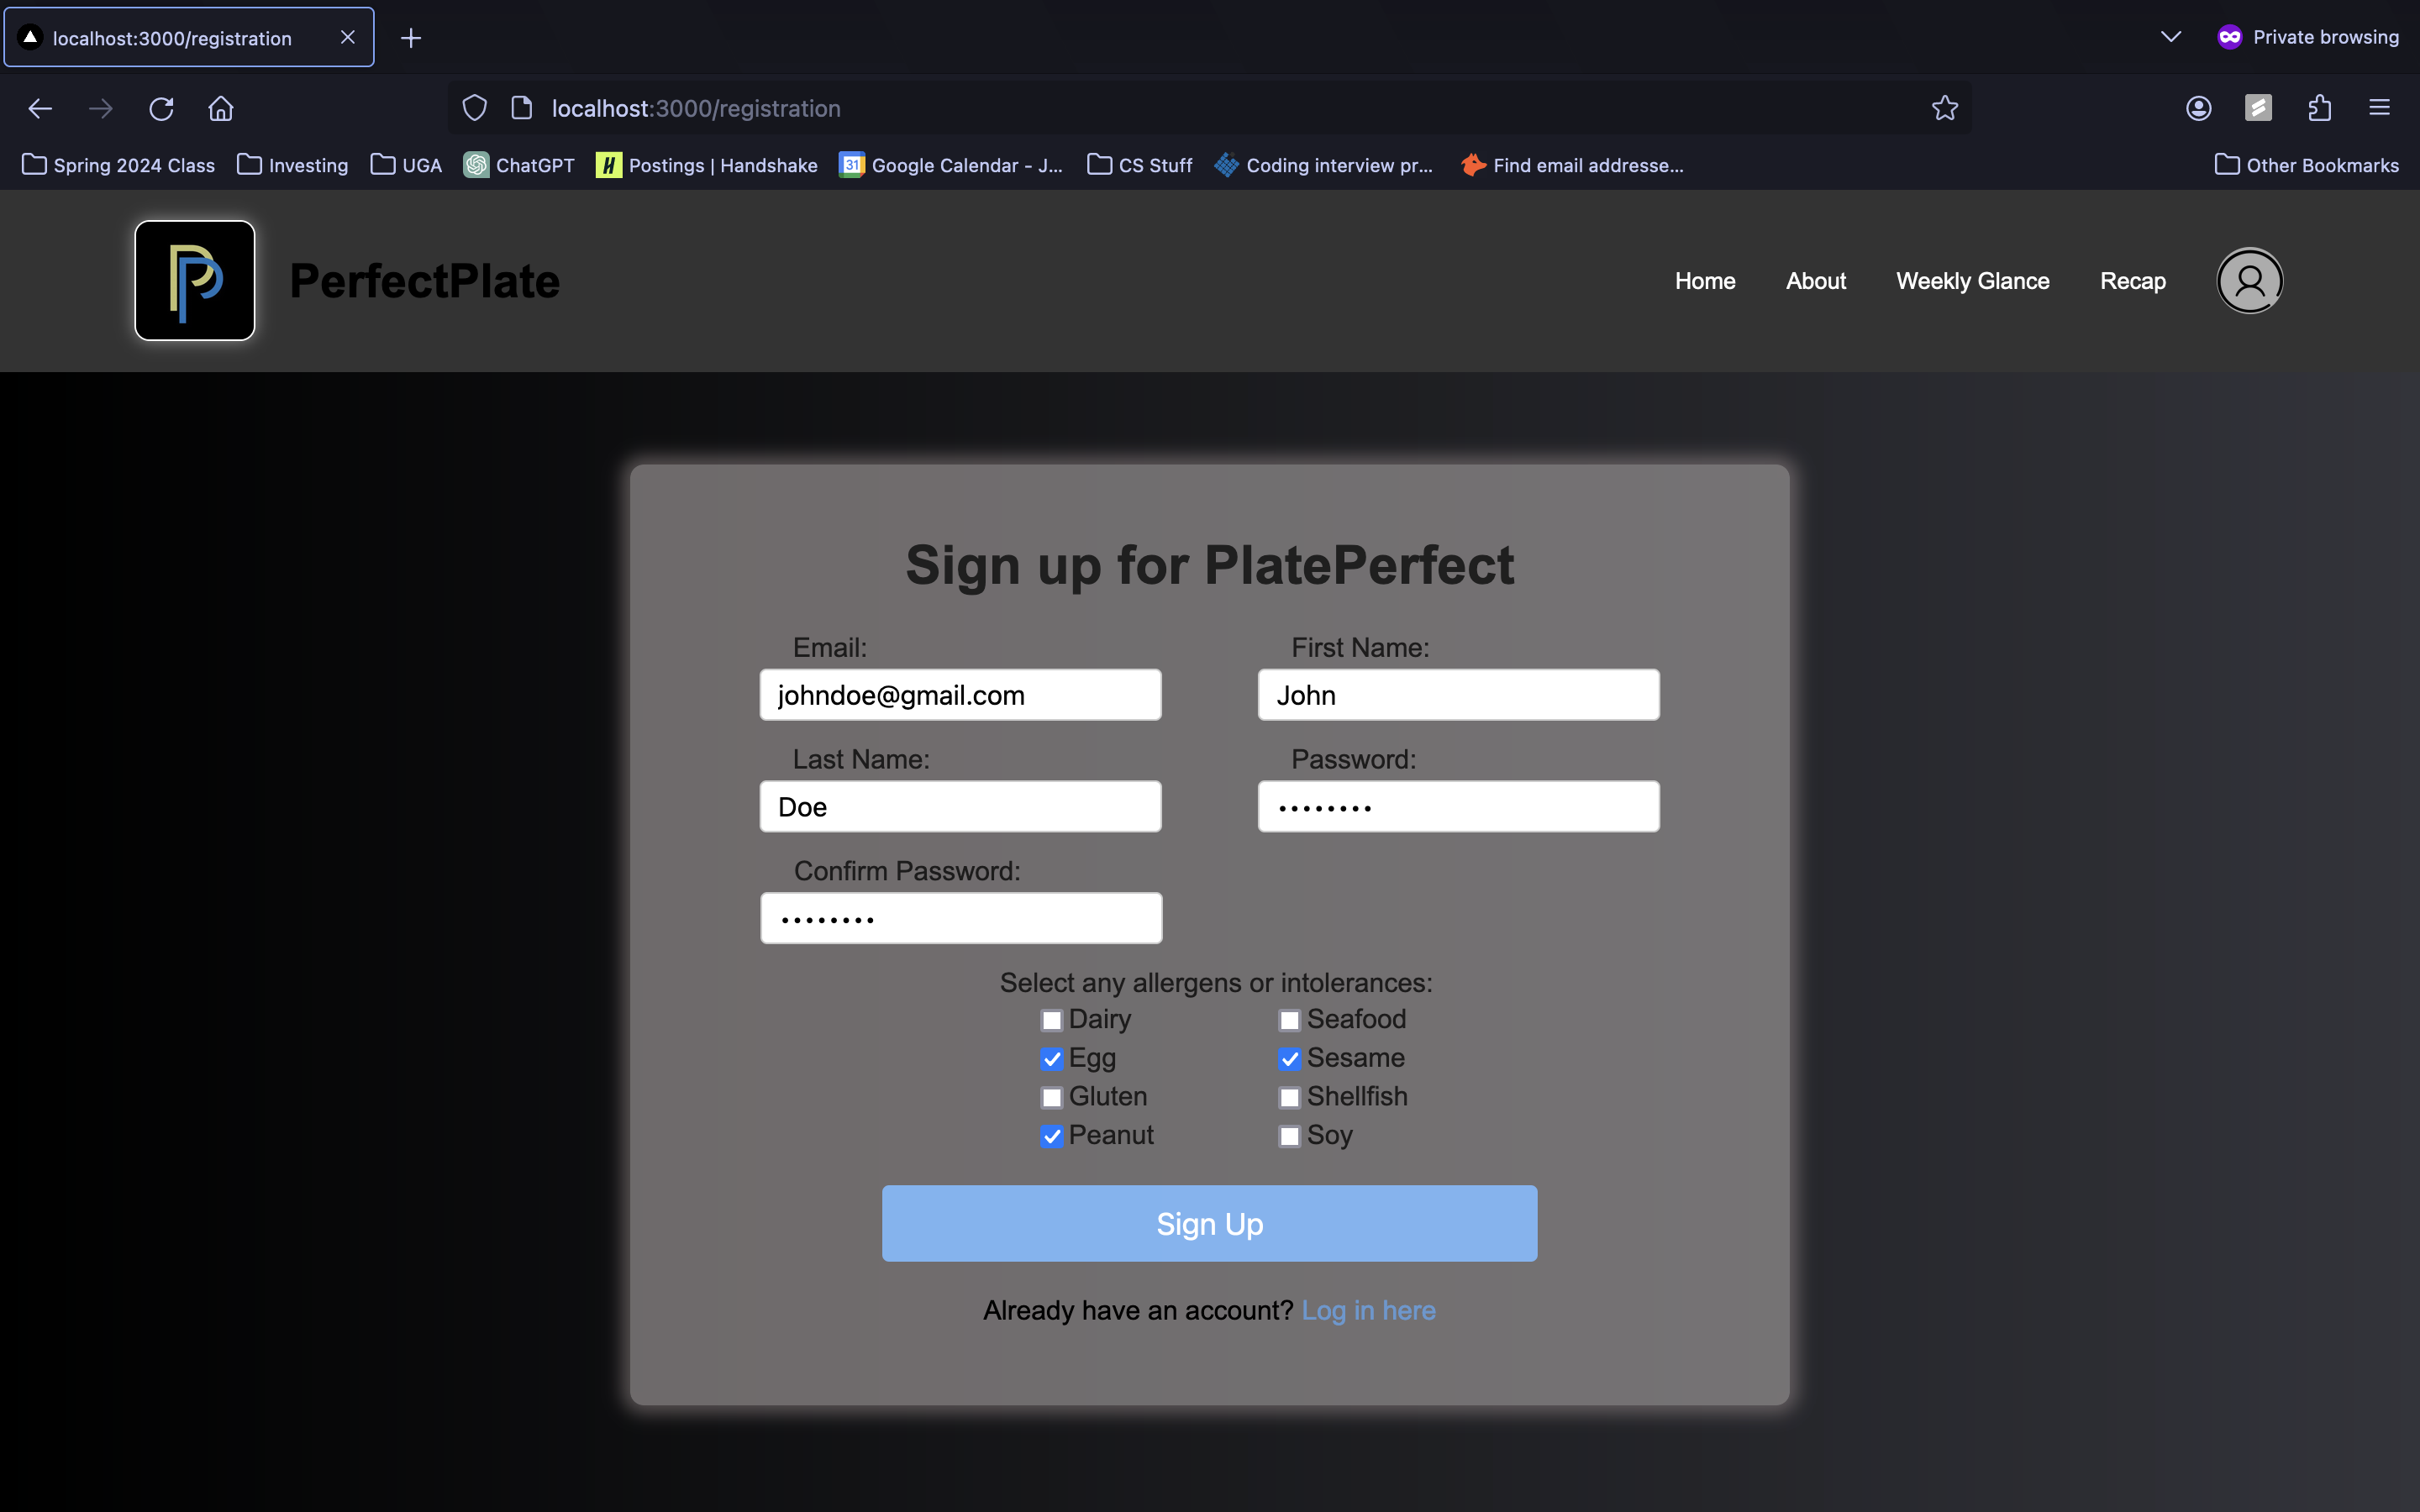
Task: Open the Recap nav item
Action: 2132,281
